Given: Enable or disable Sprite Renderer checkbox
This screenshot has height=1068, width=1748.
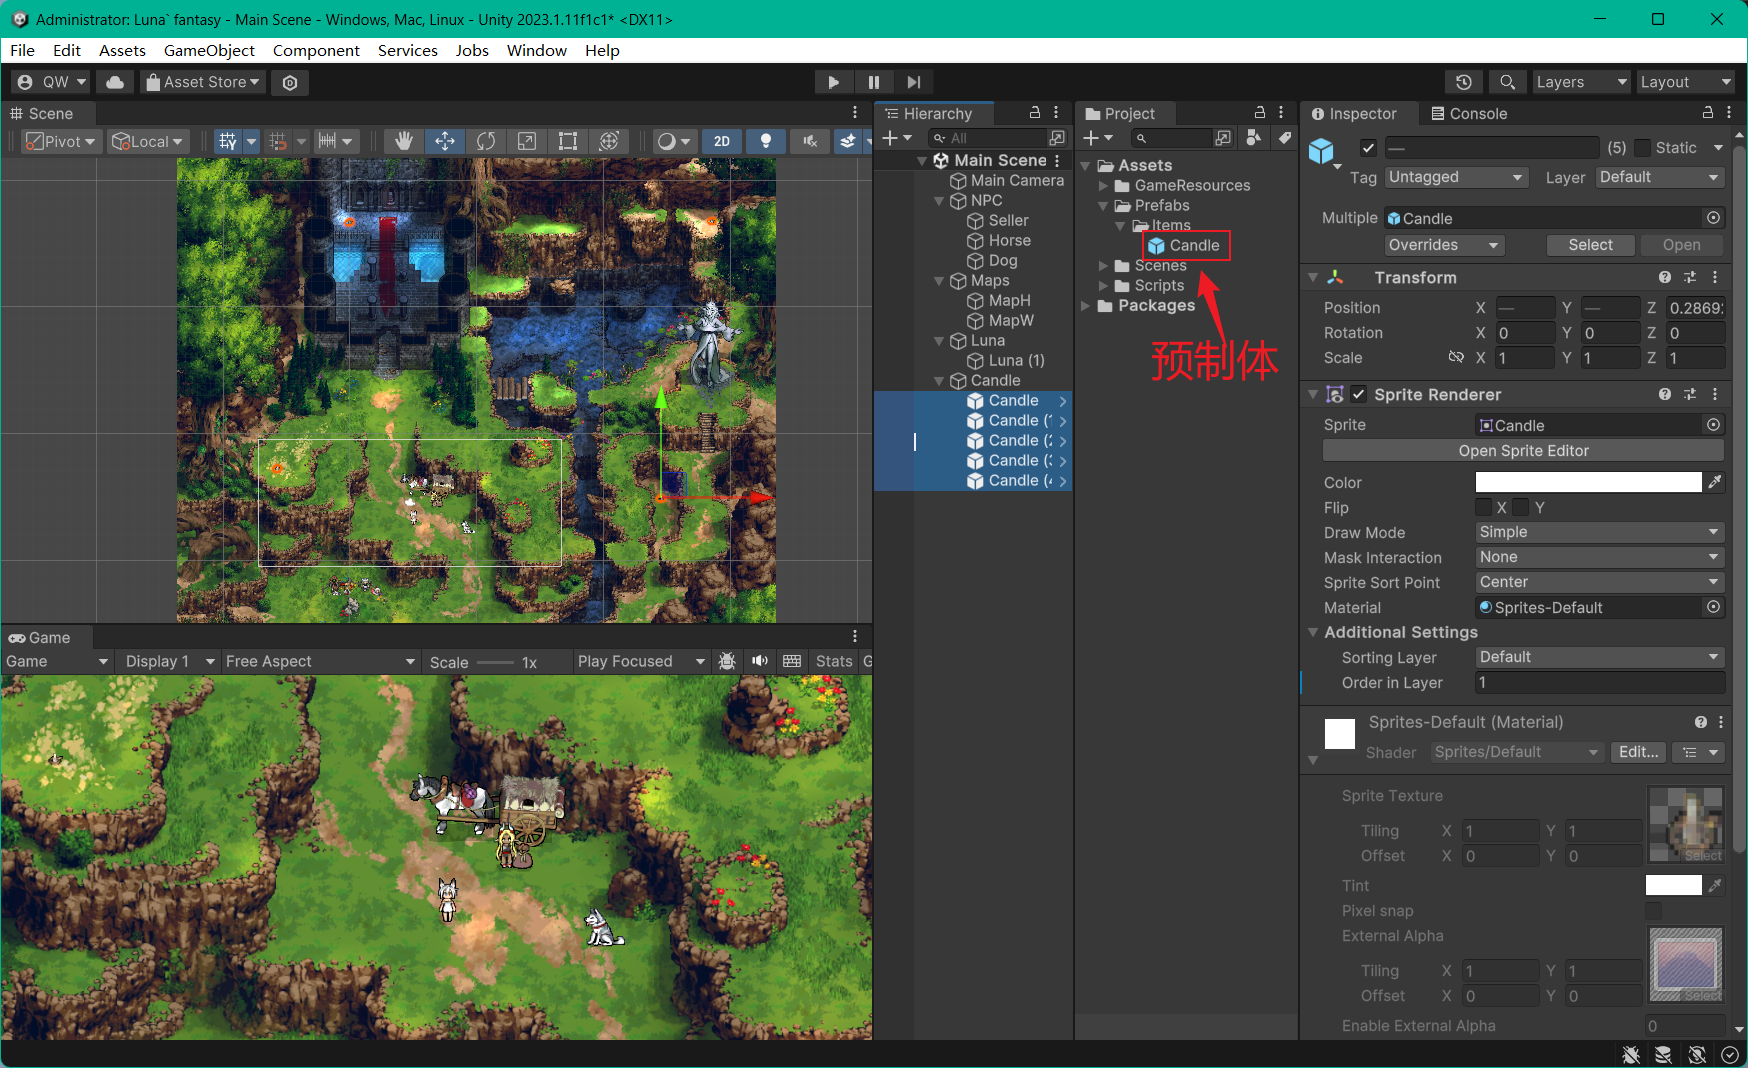Looking at the screenshot, I should [x=1358, y=394].
